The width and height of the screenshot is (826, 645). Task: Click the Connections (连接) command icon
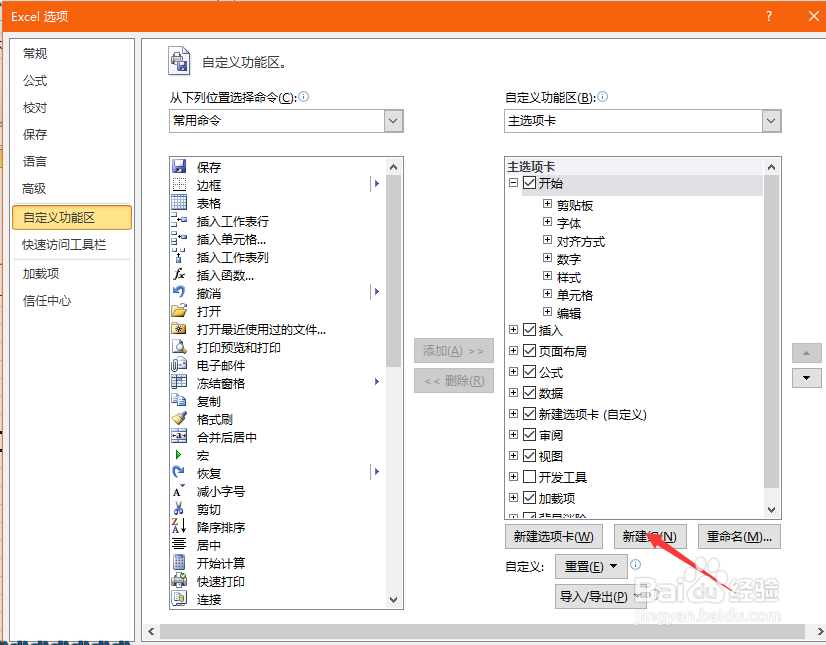[x=179, y=599]
